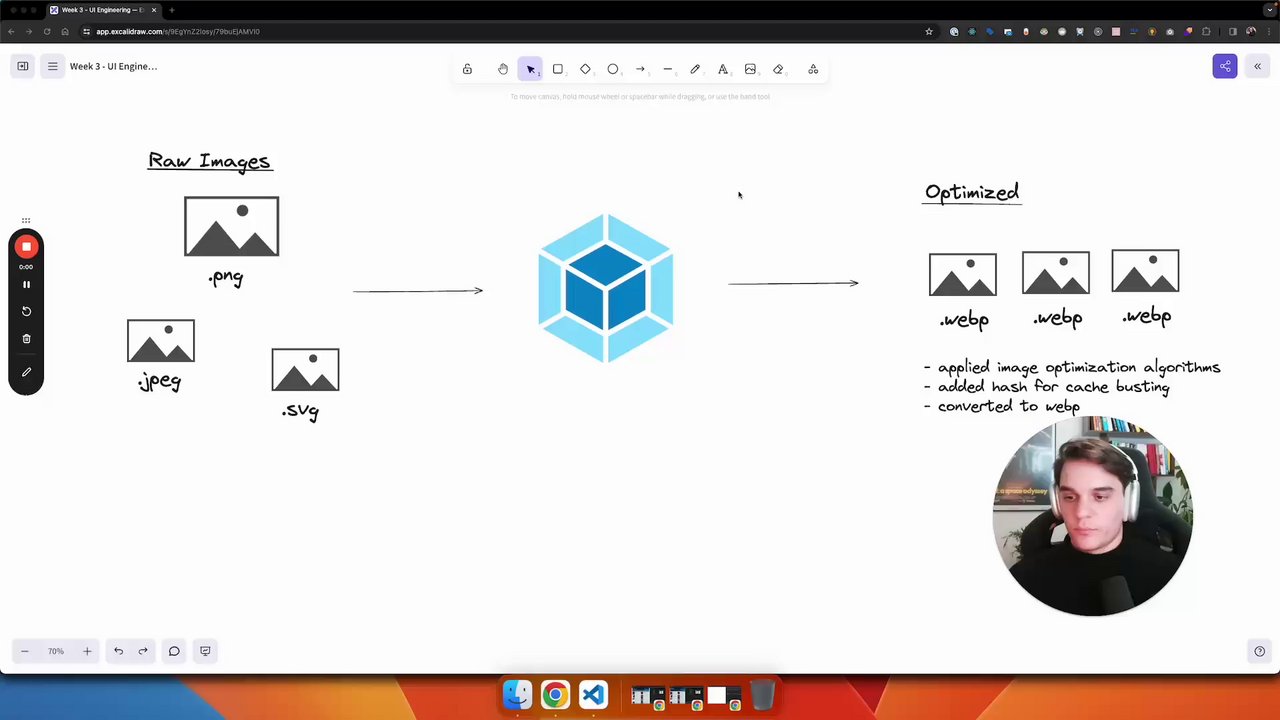Click the purple Share button
The image size is (1280, 720).
pos(1225,66)
